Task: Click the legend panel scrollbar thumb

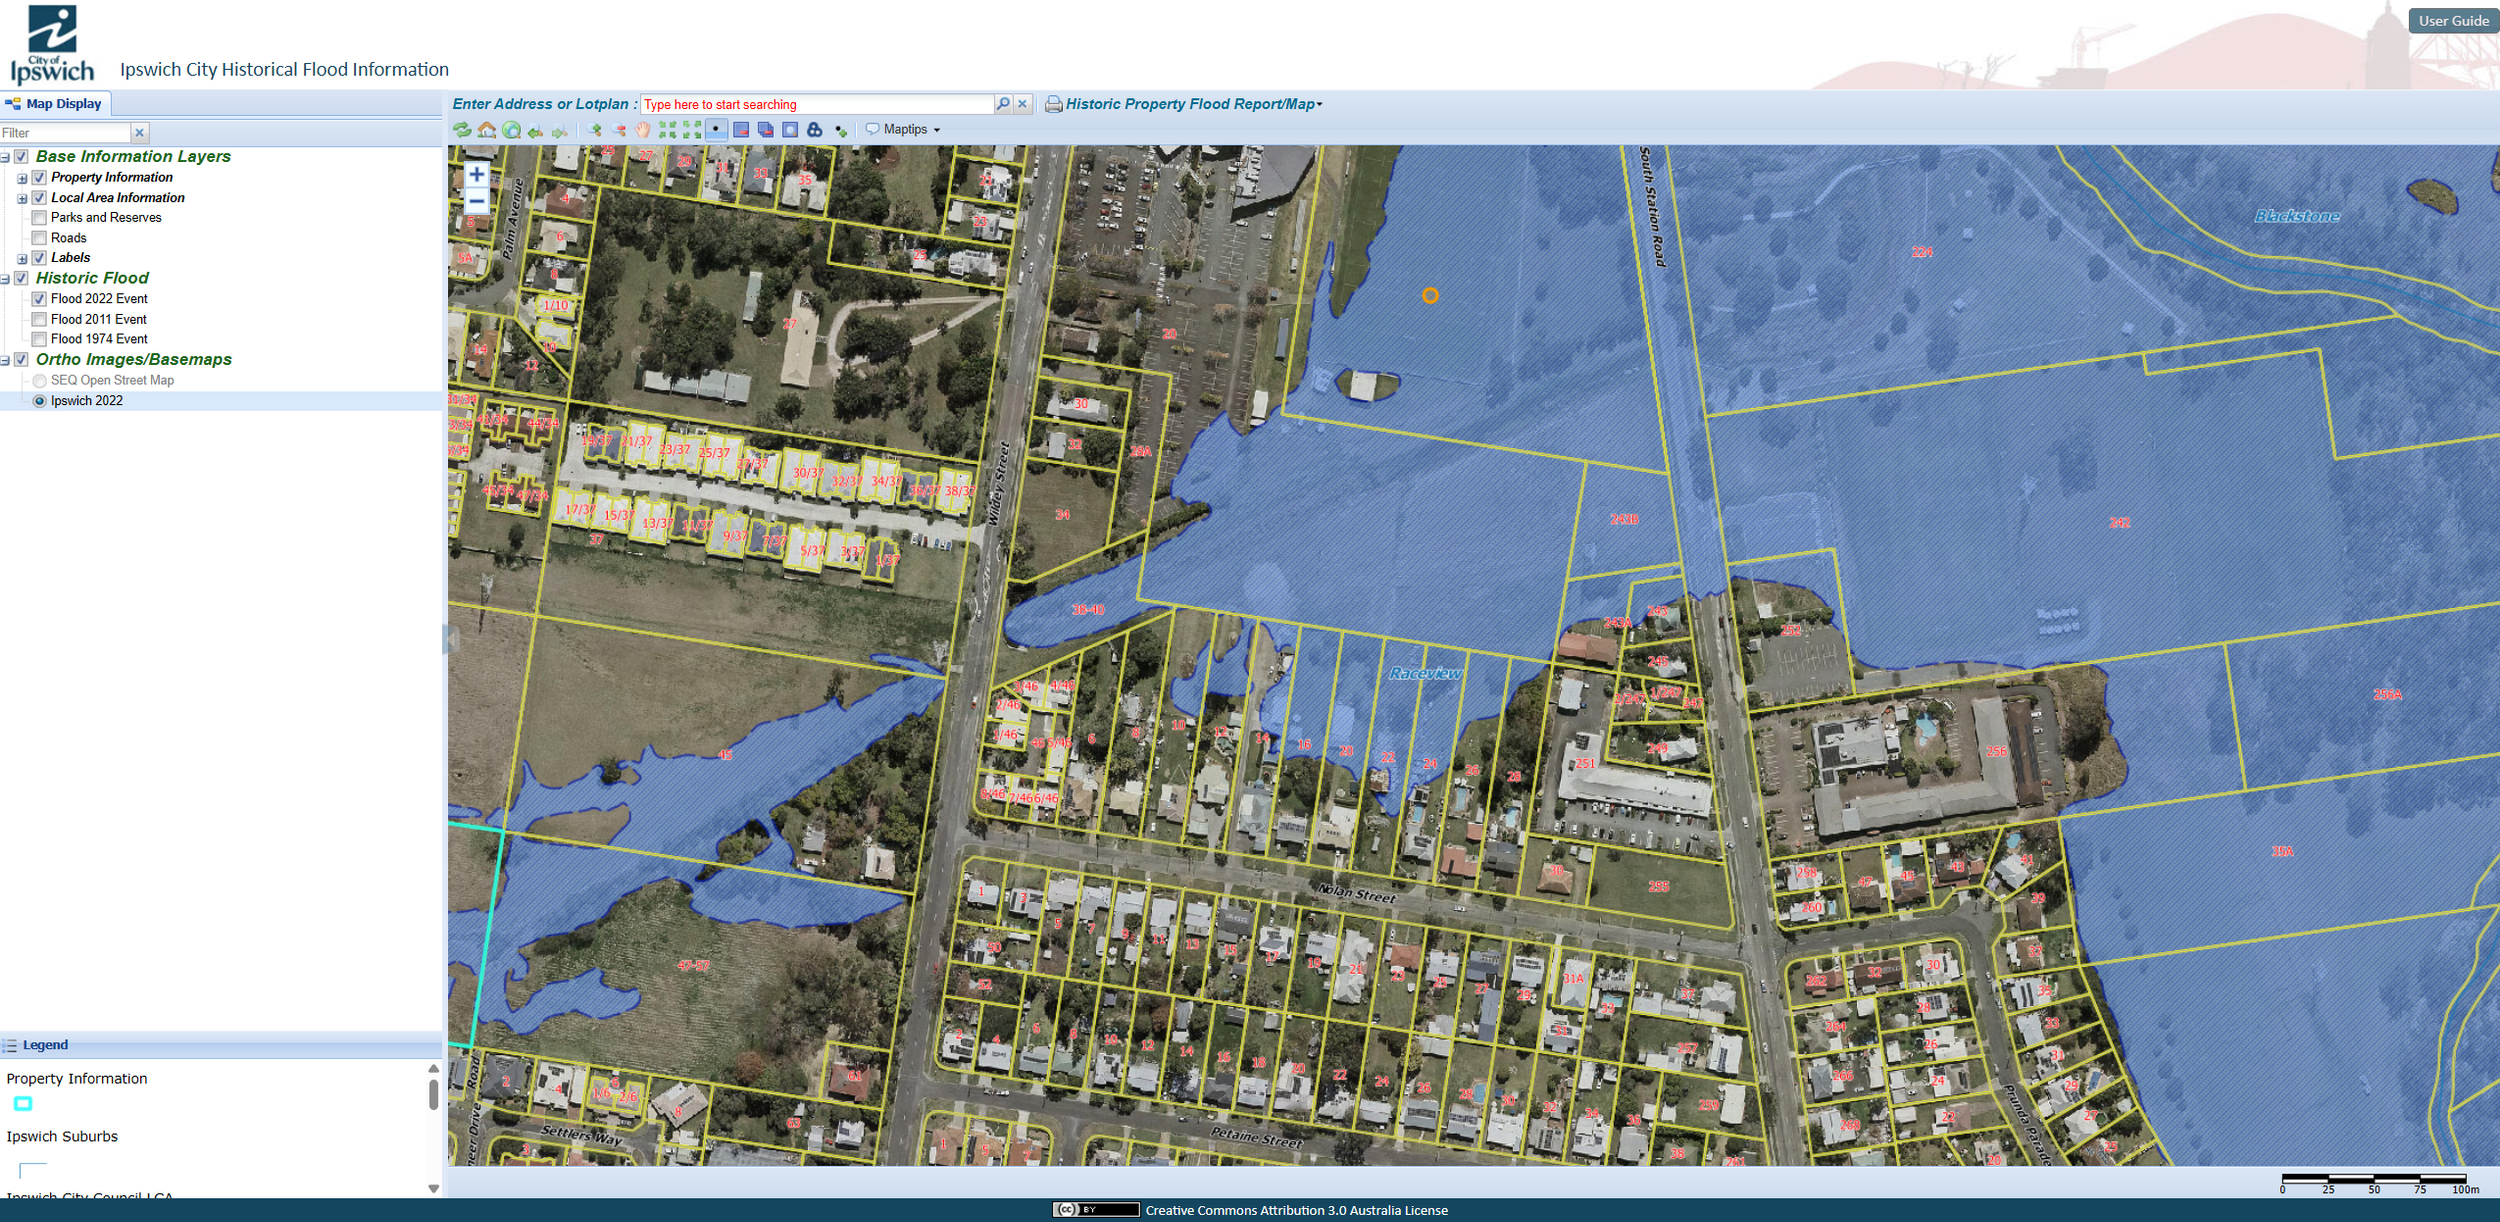Action: [434, 1093]
